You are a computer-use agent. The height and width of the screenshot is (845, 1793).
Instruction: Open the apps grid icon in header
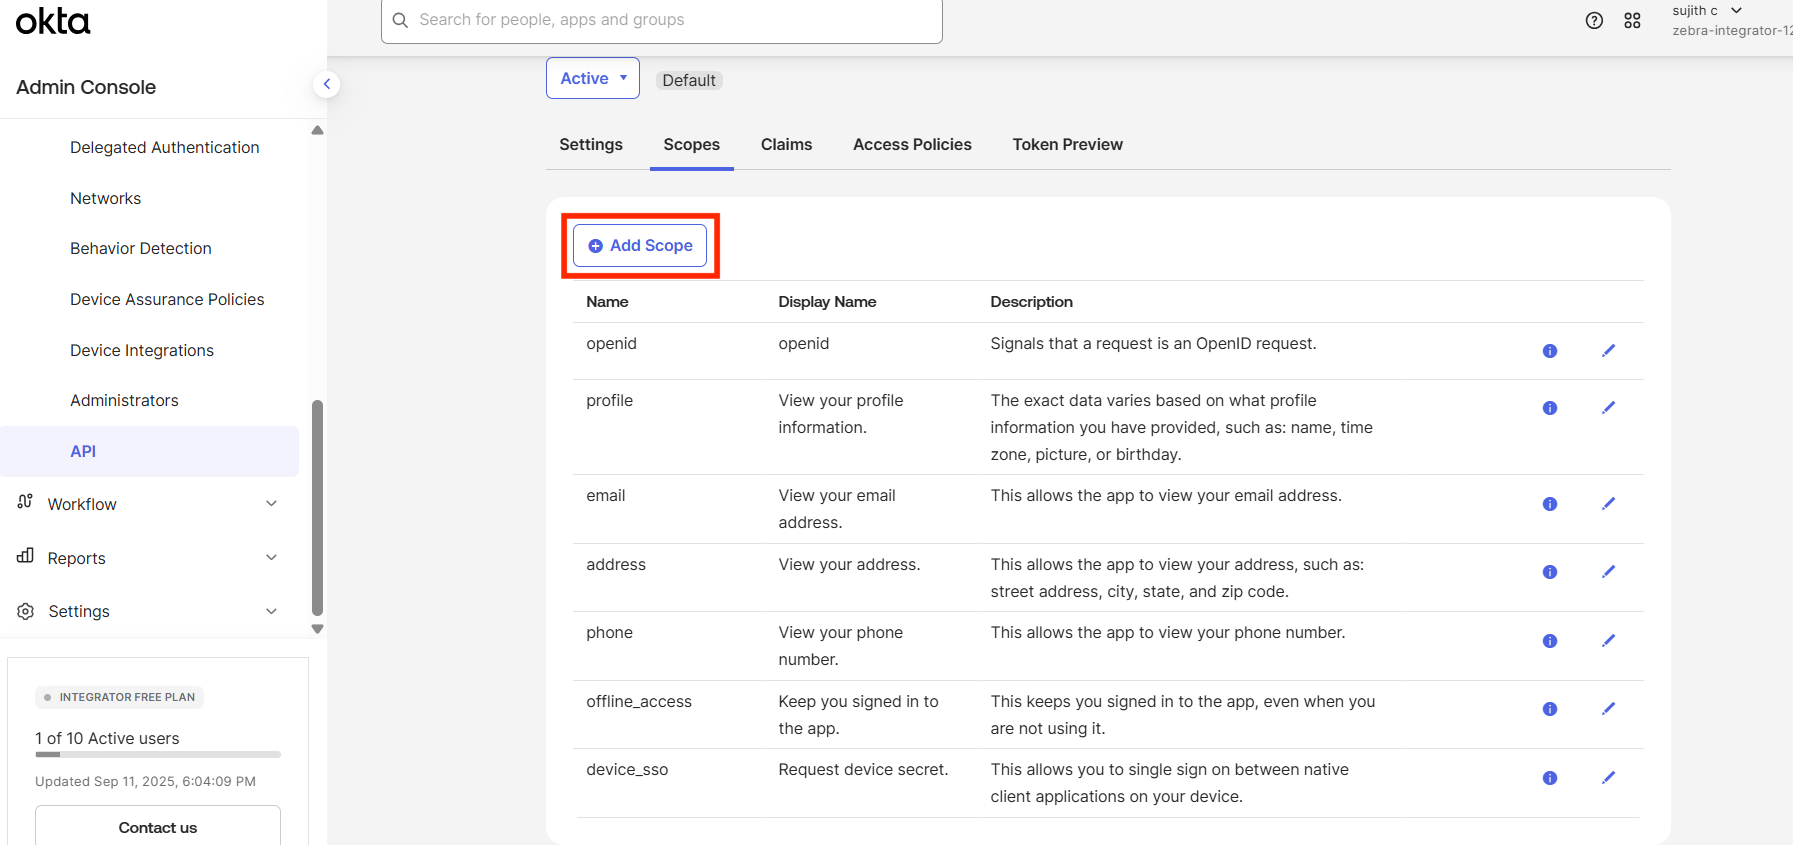1632,21
